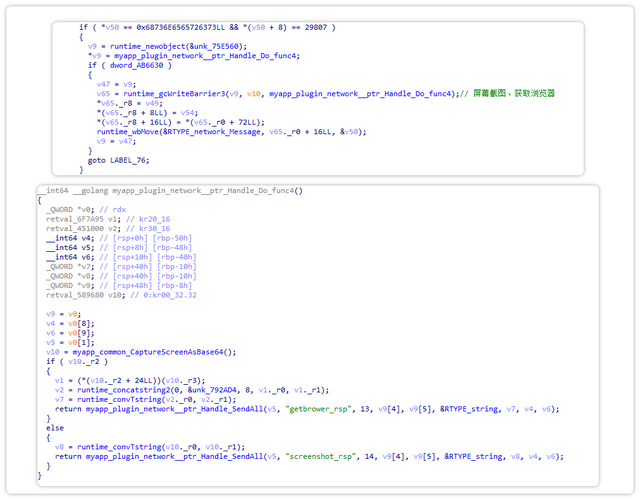
Task: Click the hex constant 0x68736E6565726373LL
Action: click(180, 27)
